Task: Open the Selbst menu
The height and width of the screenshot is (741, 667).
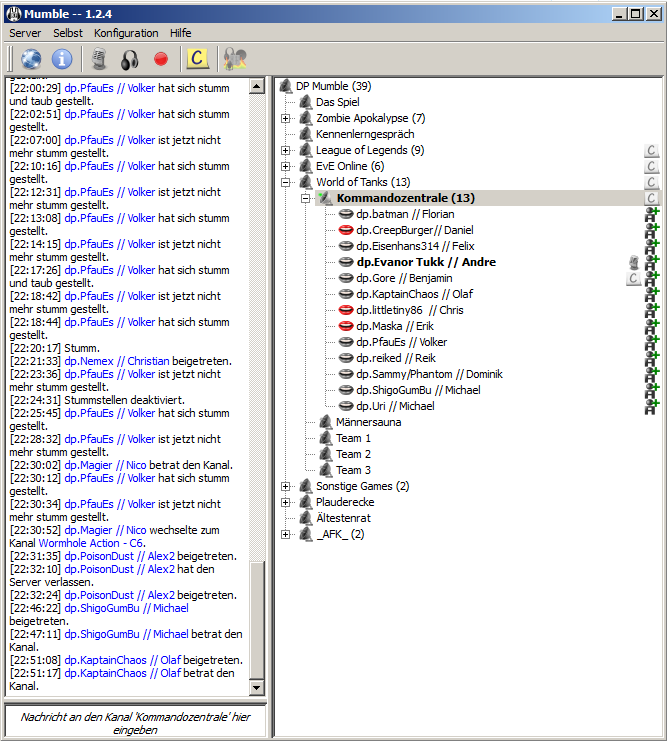Action: point(68,33)
